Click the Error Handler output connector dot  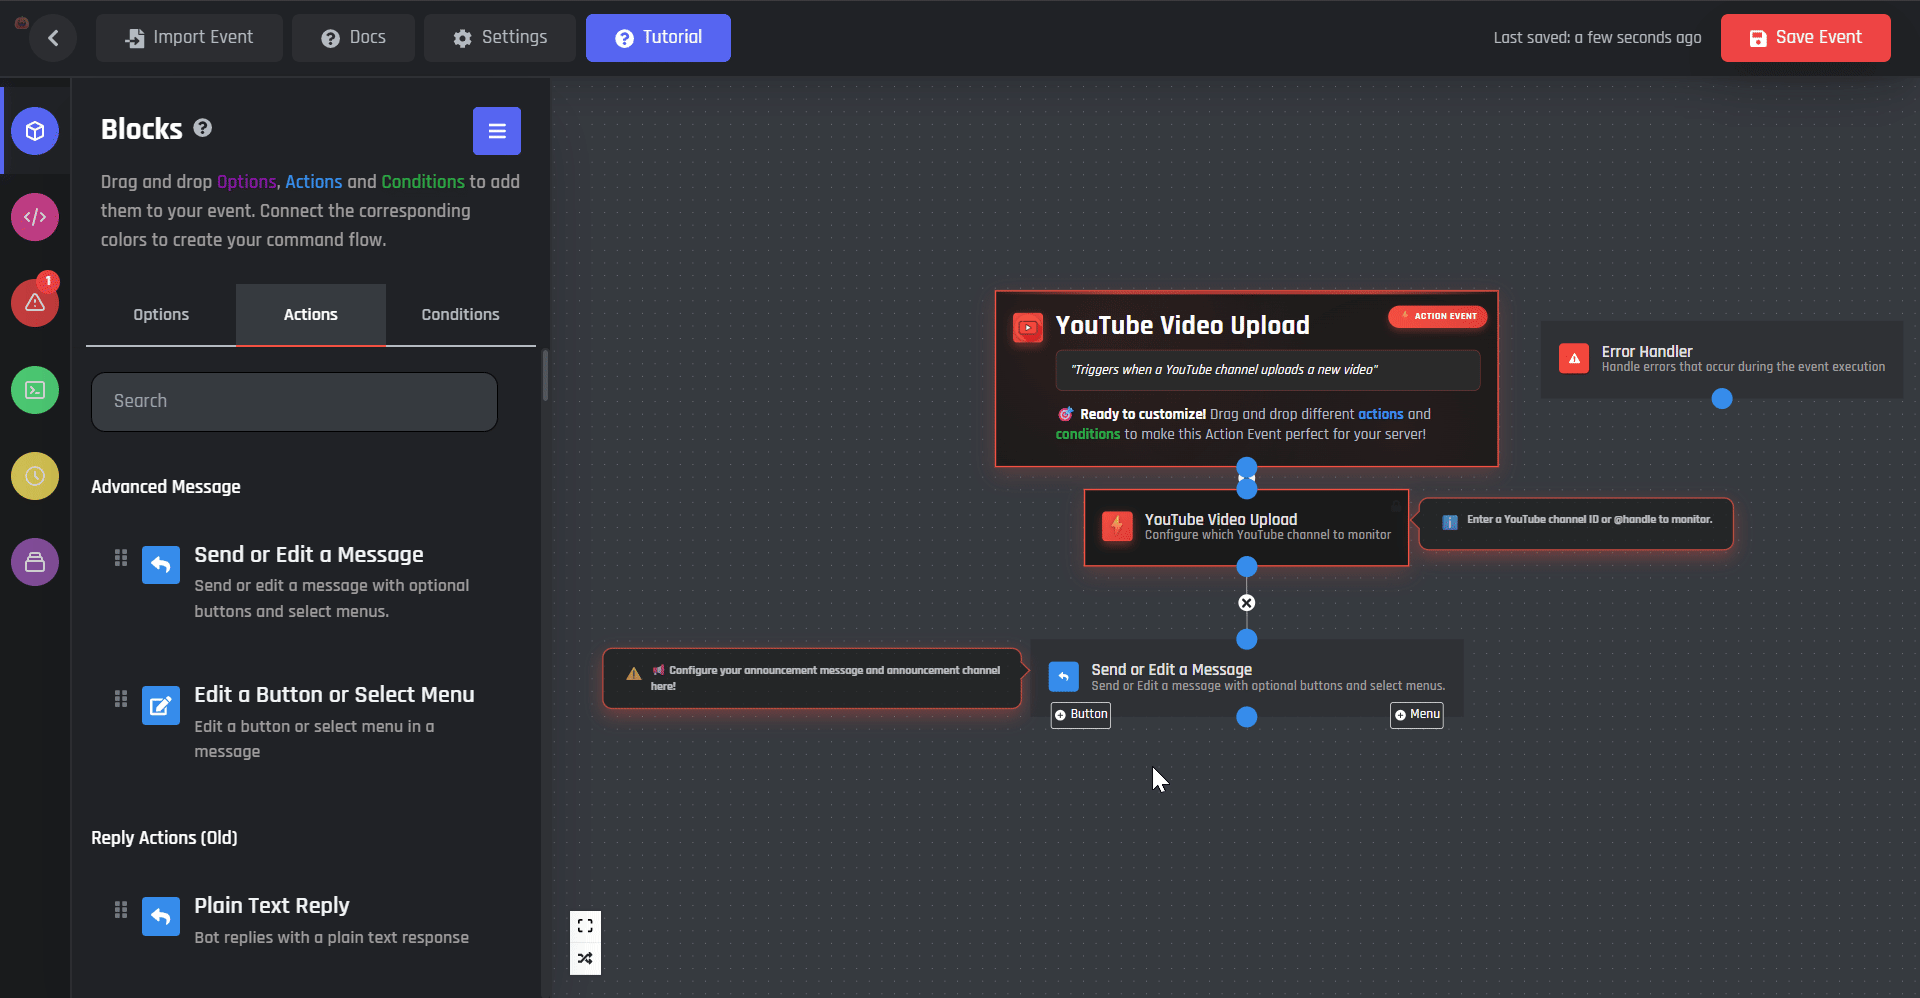pos(1722,399)
